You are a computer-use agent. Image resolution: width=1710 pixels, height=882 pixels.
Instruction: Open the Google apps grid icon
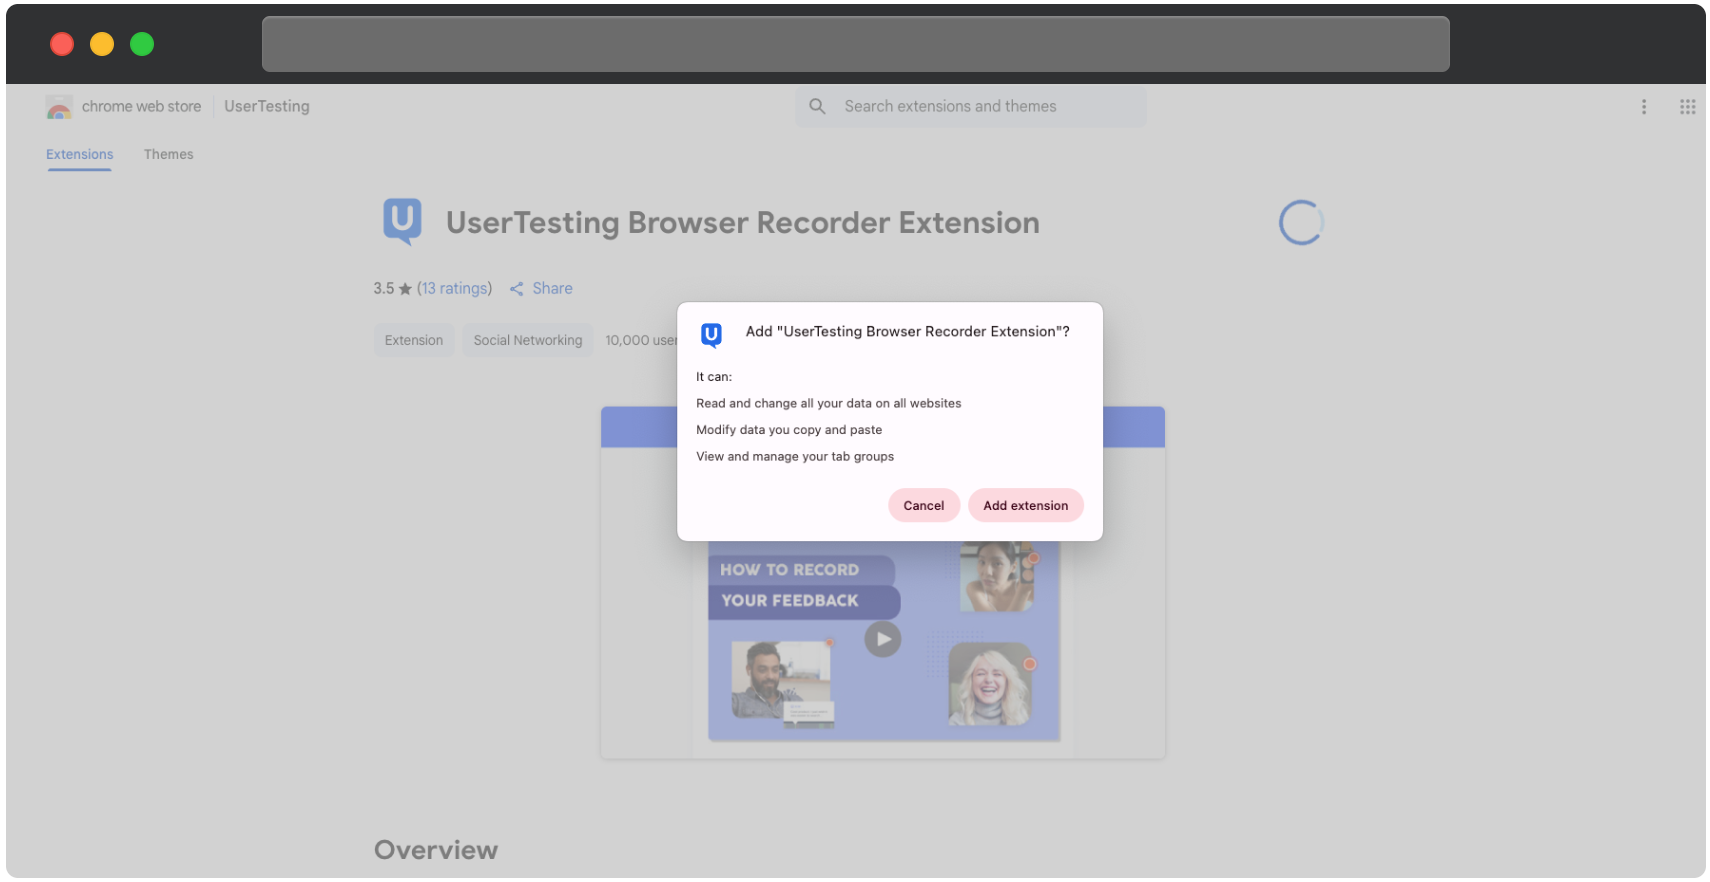click(1687, 106)
